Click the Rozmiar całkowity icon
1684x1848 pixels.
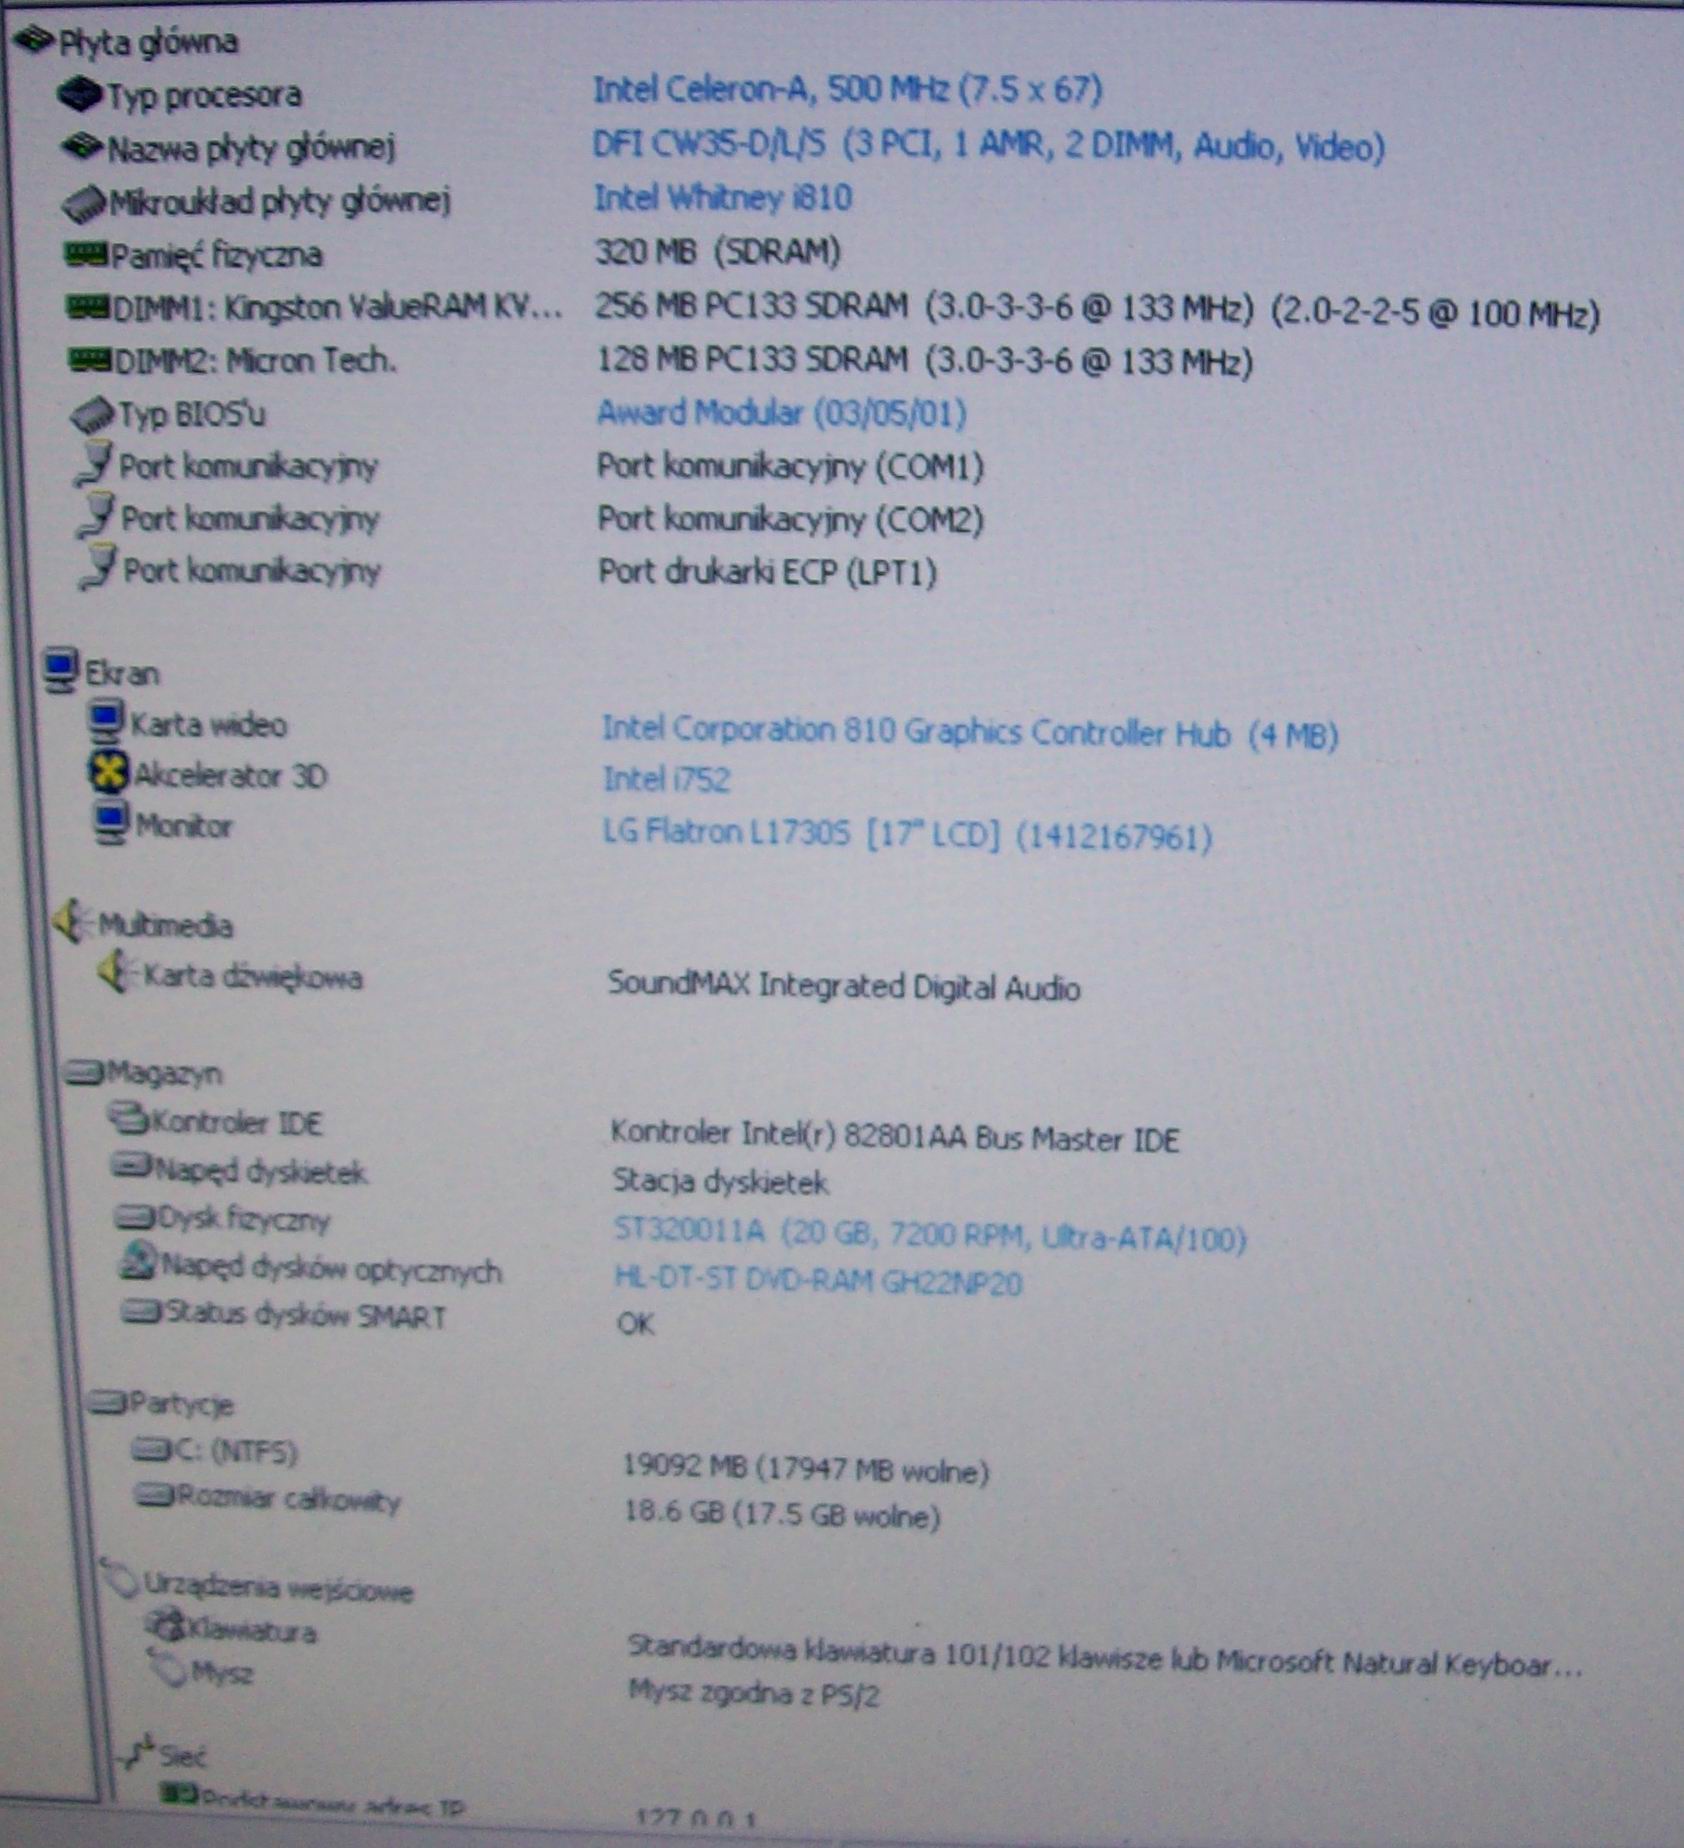pyautogui.click(x=155, y=1495)
